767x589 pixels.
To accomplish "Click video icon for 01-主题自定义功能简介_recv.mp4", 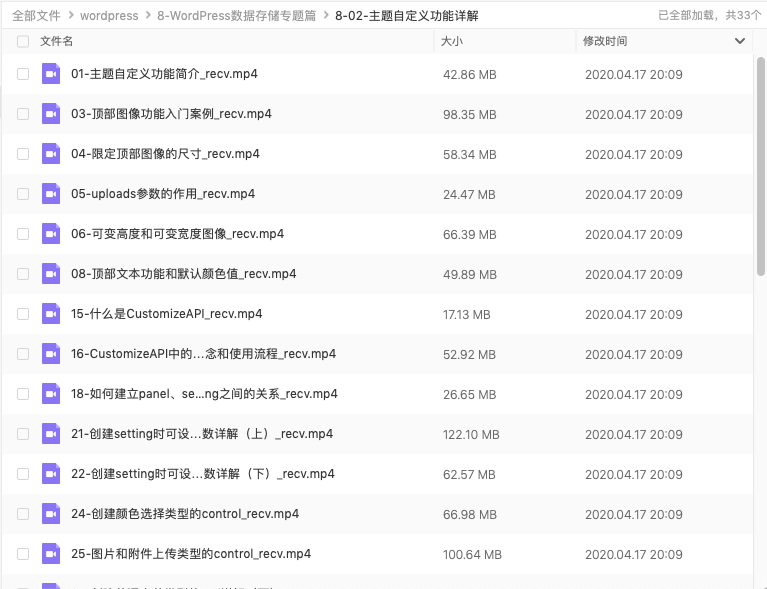I will (51, 74).
